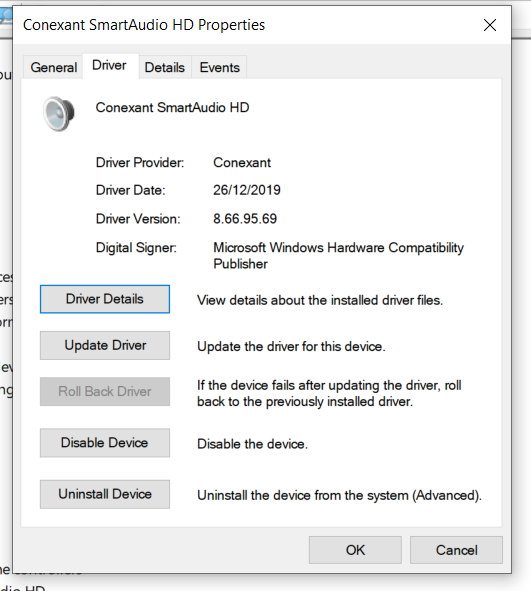Cancel the properties dialog

[x=456, y=550]
